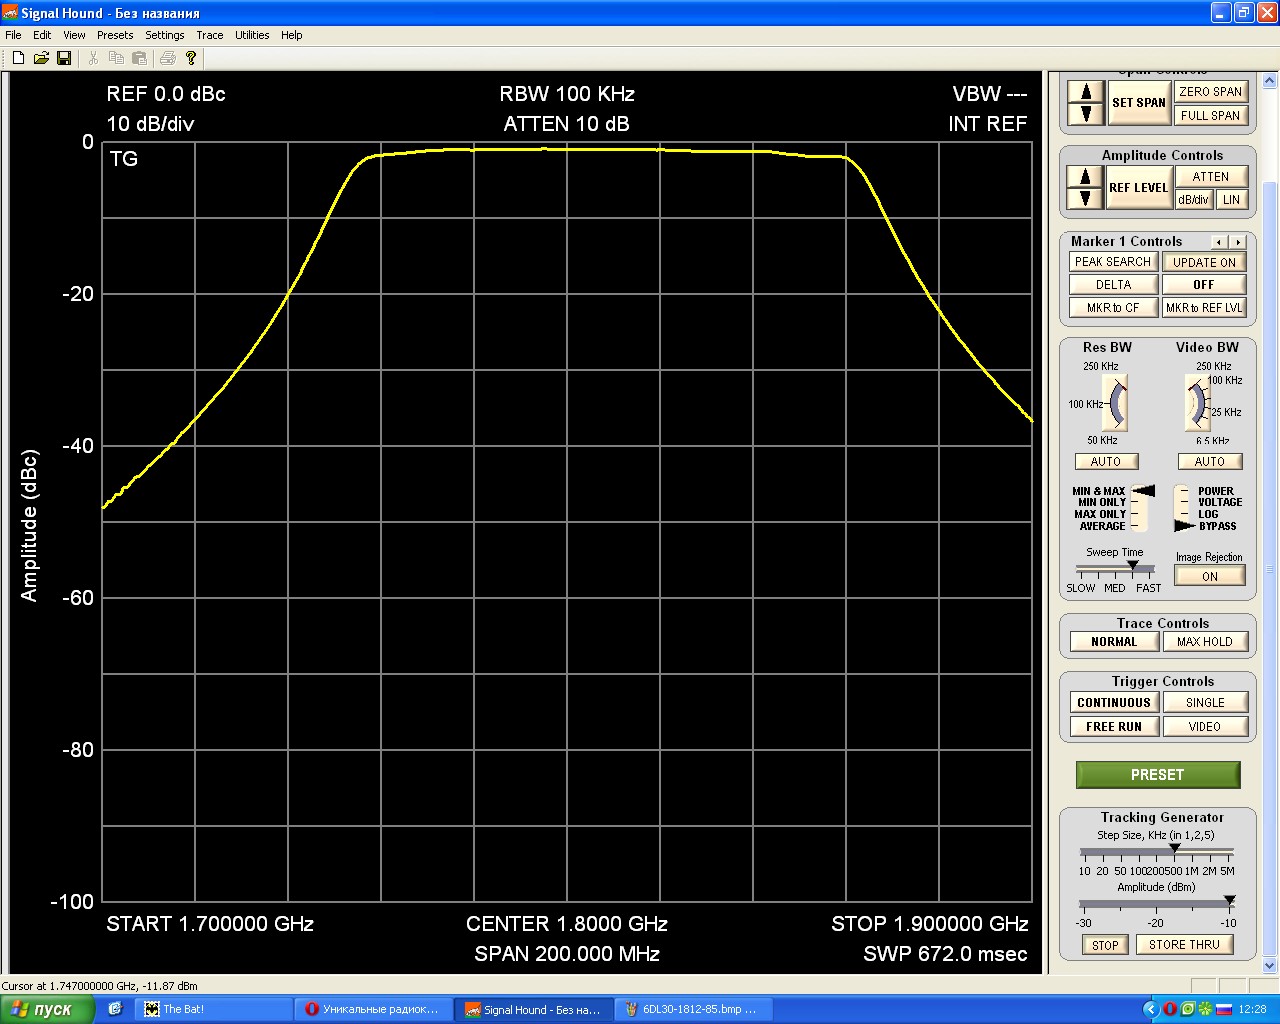The image size is (1280, 1024).
Task: Click the Span Controls down arrow
Action: [1085, 113]
